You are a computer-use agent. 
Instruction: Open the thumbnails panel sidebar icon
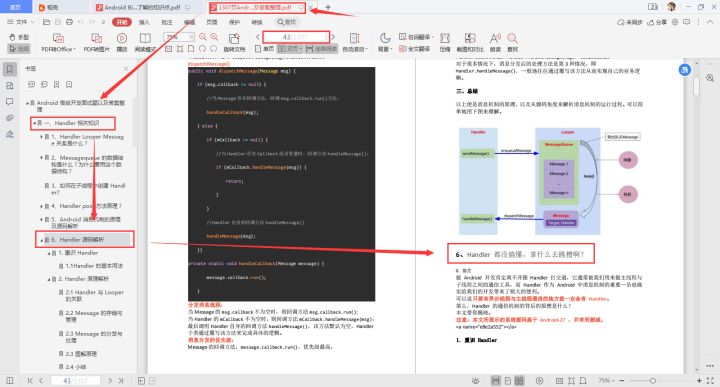click(x=10, y=85)
